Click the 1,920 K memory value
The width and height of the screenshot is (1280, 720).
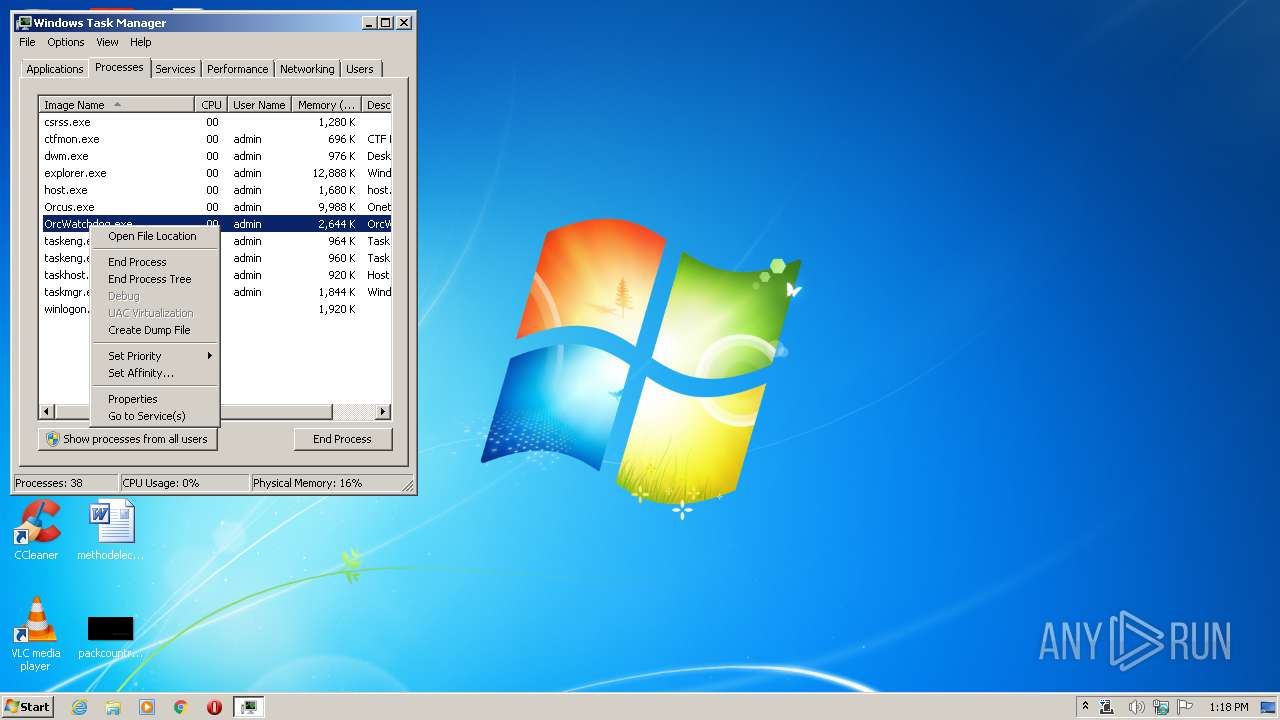point(337,309)
